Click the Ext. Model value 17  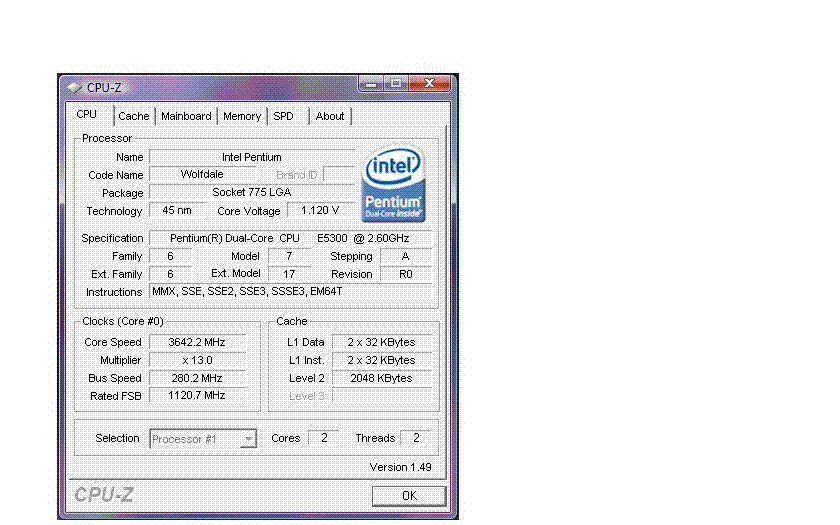coord(289,274)
